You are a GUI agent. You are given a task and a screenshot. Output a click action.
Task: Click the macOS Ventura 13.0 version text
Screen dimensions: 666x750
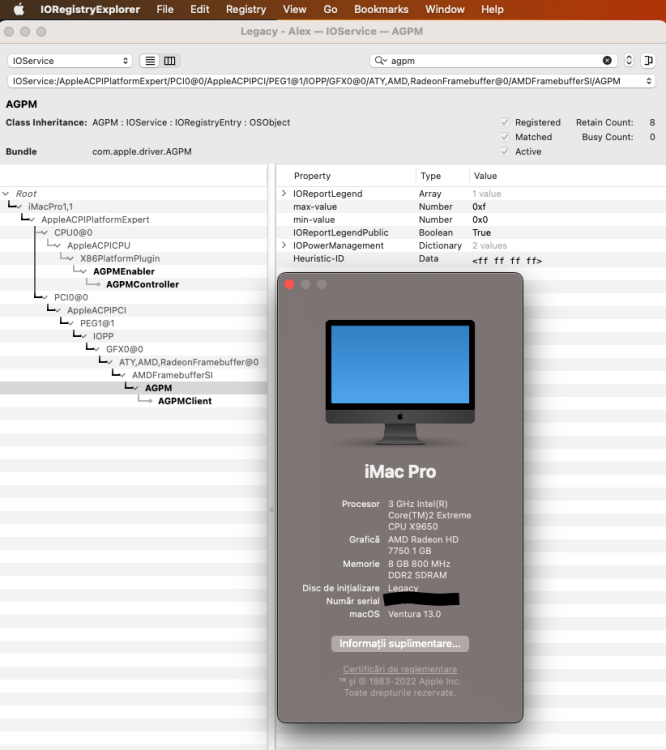click(x=414, y=614)
